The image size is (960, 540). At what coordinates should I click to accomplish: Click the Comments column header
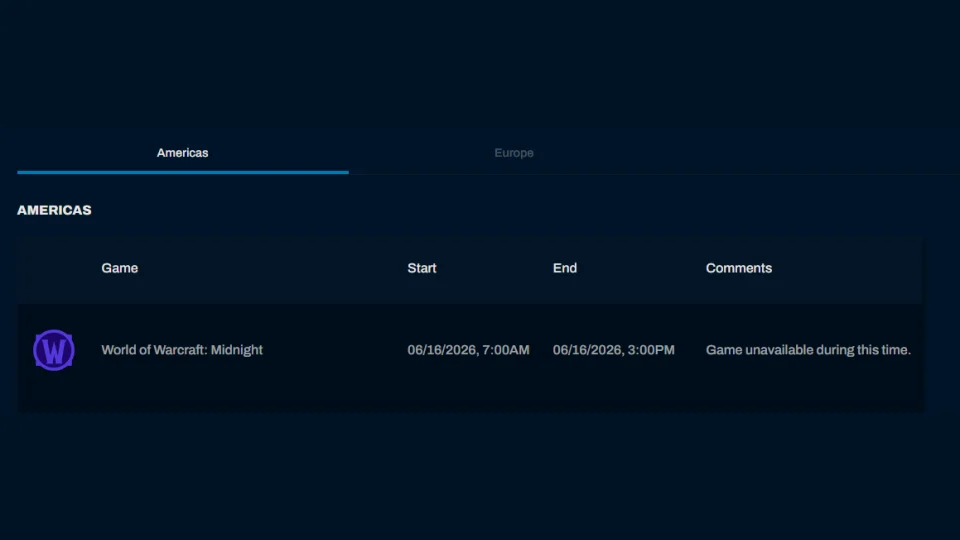738,268
